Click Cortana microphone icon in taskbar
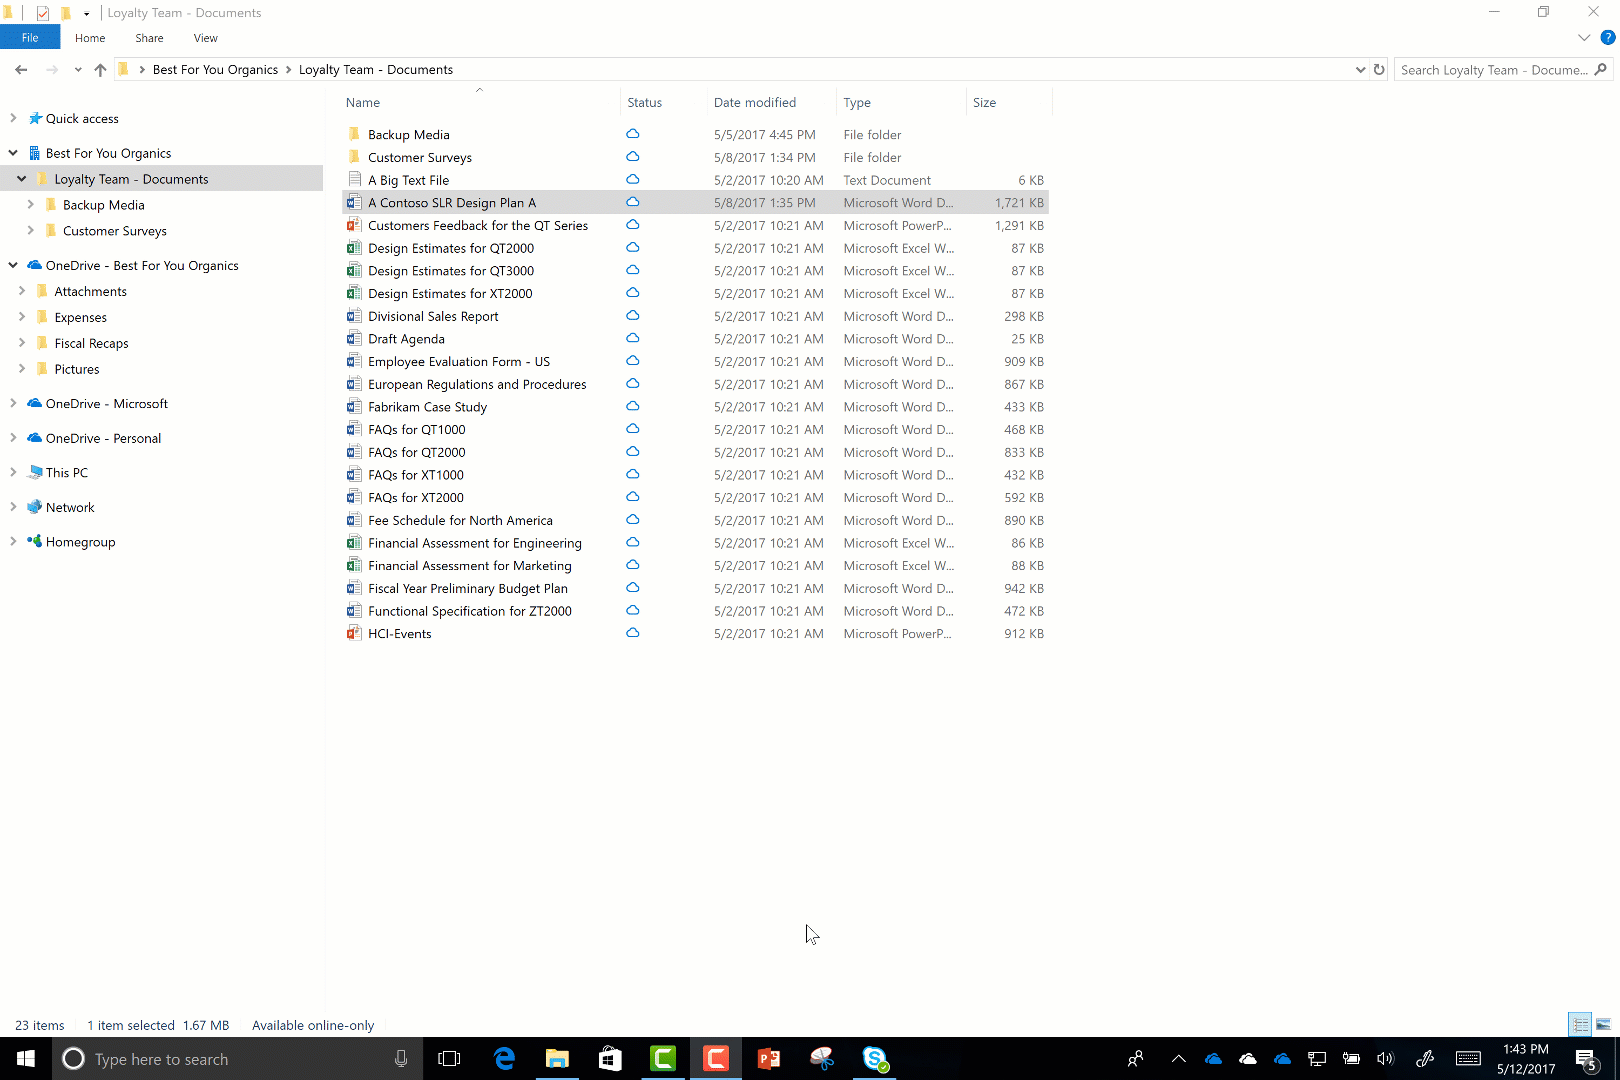This screenshot has height=1080, width=1620. 401,1058
